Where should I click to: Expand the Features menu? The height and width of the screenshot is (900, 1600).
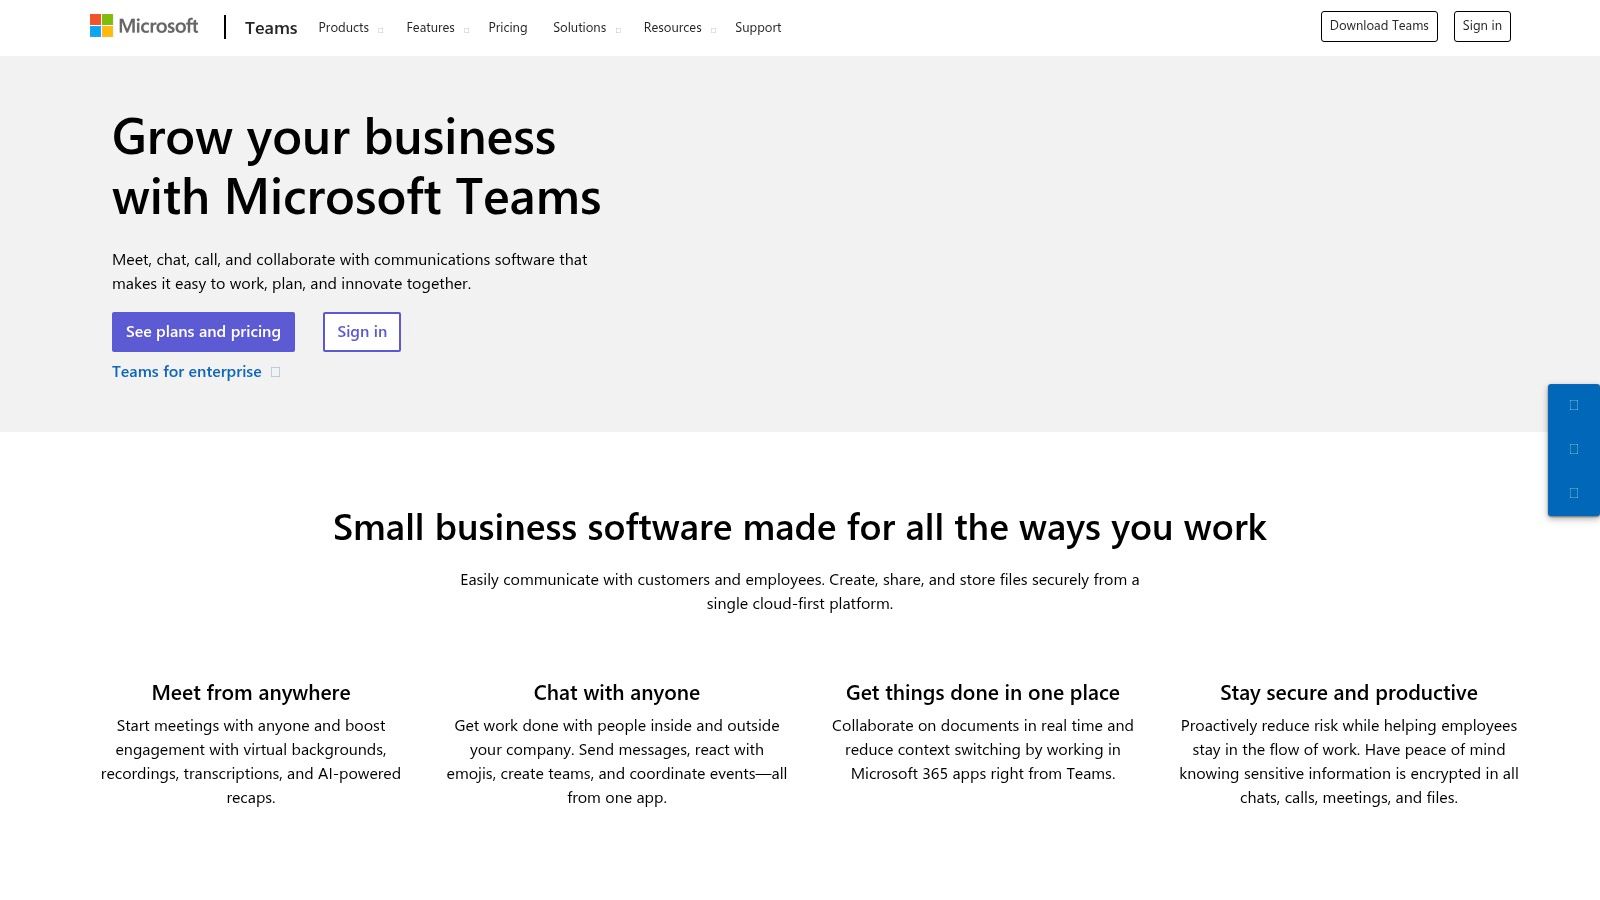pyautogui.click(x=431, y=27)
